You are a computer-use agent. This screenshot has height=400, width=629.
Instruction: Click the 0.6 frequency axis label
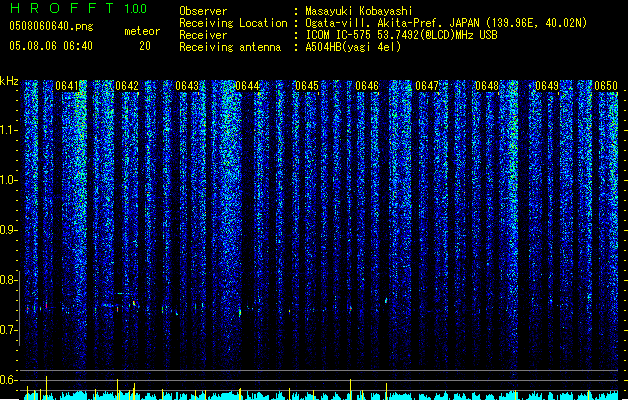click(x=8, y=380)
